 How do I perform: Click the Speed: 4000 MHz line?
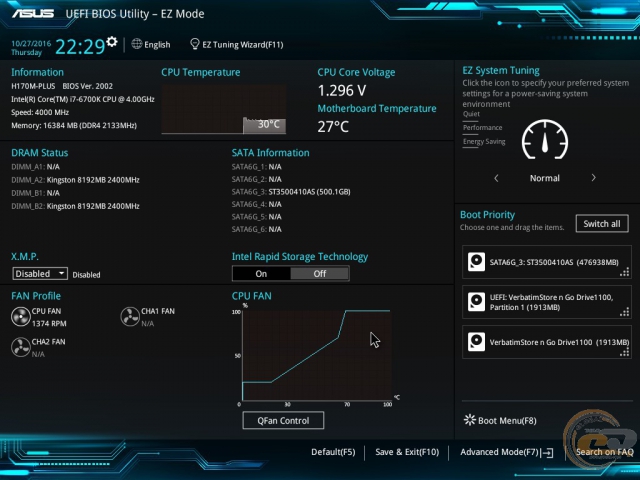click(x=40, y=112)
